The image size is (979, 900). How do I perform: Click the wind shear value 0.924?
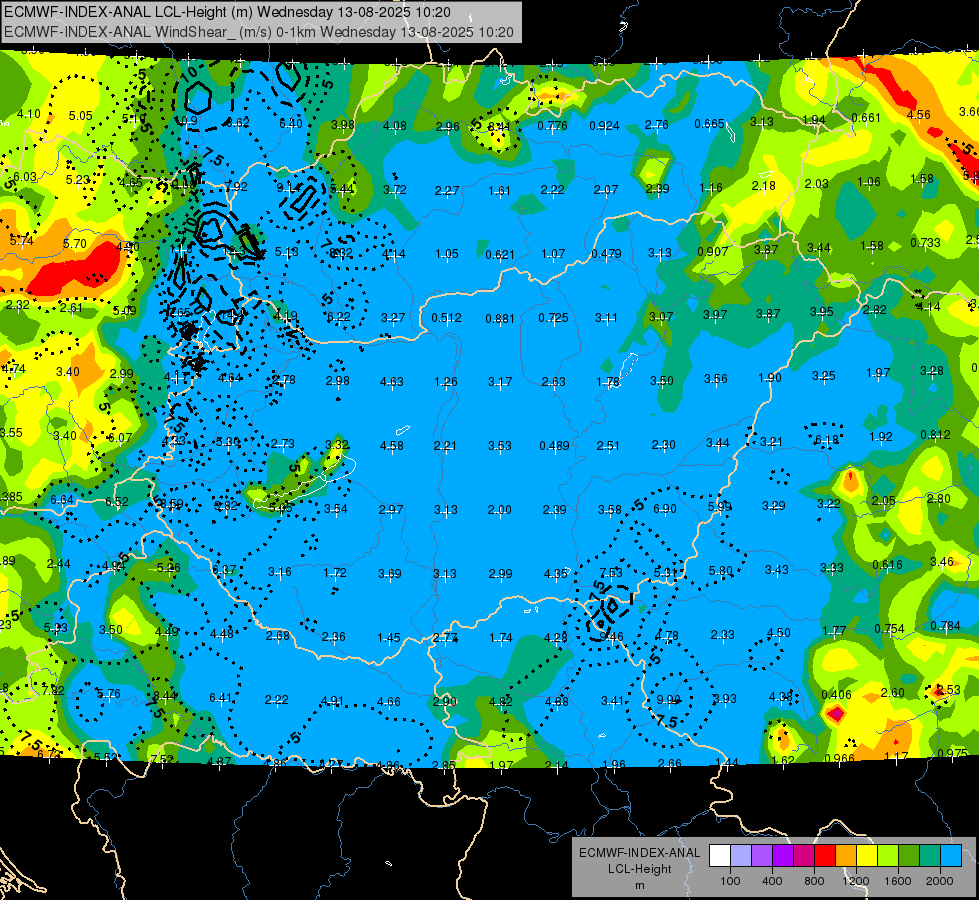tap(604, 126)
